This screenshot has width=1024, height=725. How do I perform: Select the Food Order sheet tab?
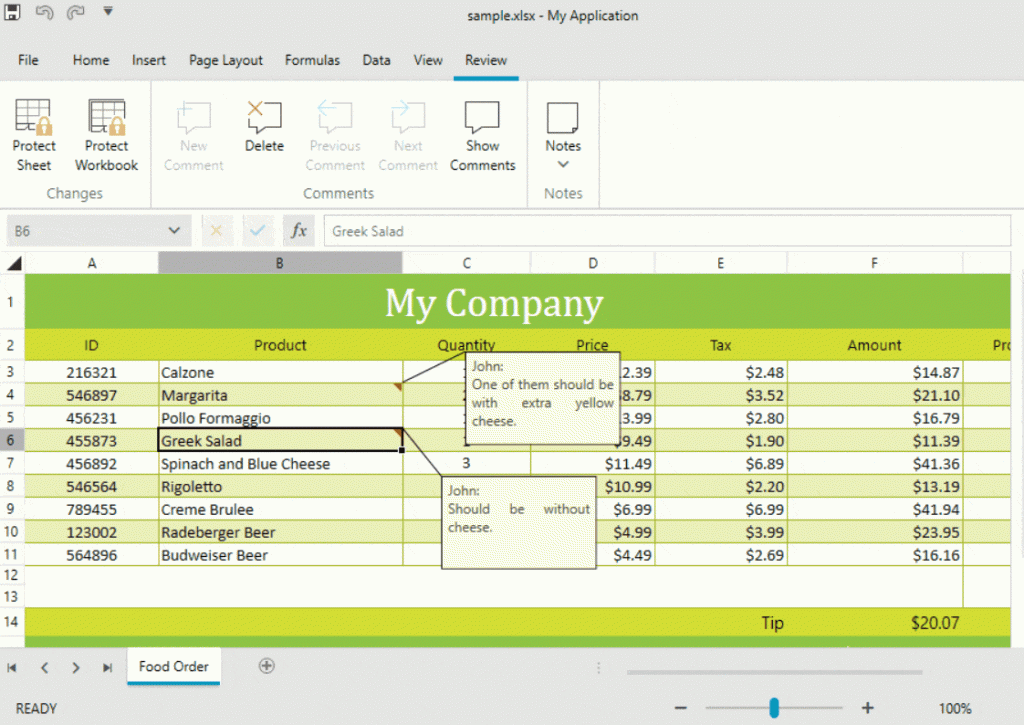(173, 666)
